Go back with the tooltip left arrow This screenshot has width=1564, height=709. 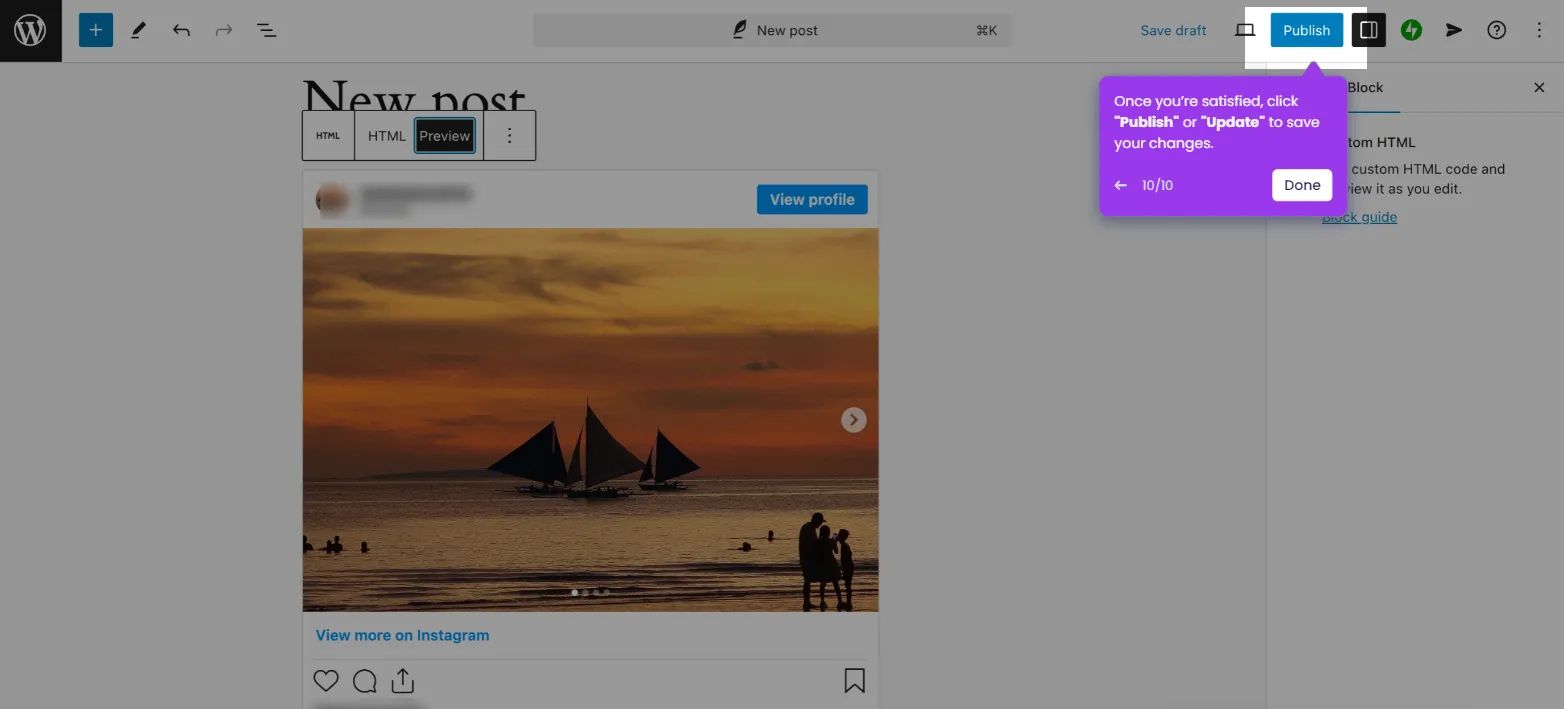pyautogui.click(x=1120, y=185)
